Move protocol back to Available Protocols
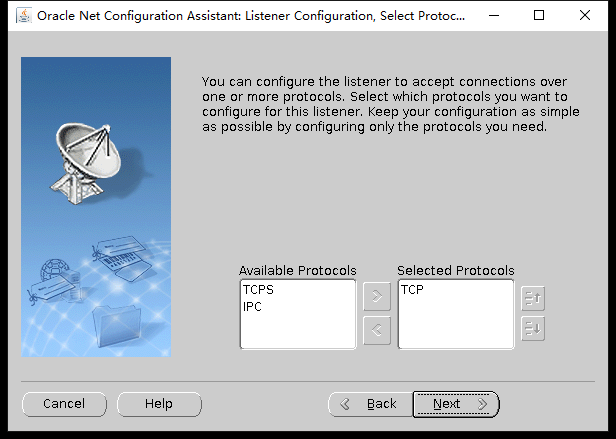The image size is (616, 439). pos(377,330)
